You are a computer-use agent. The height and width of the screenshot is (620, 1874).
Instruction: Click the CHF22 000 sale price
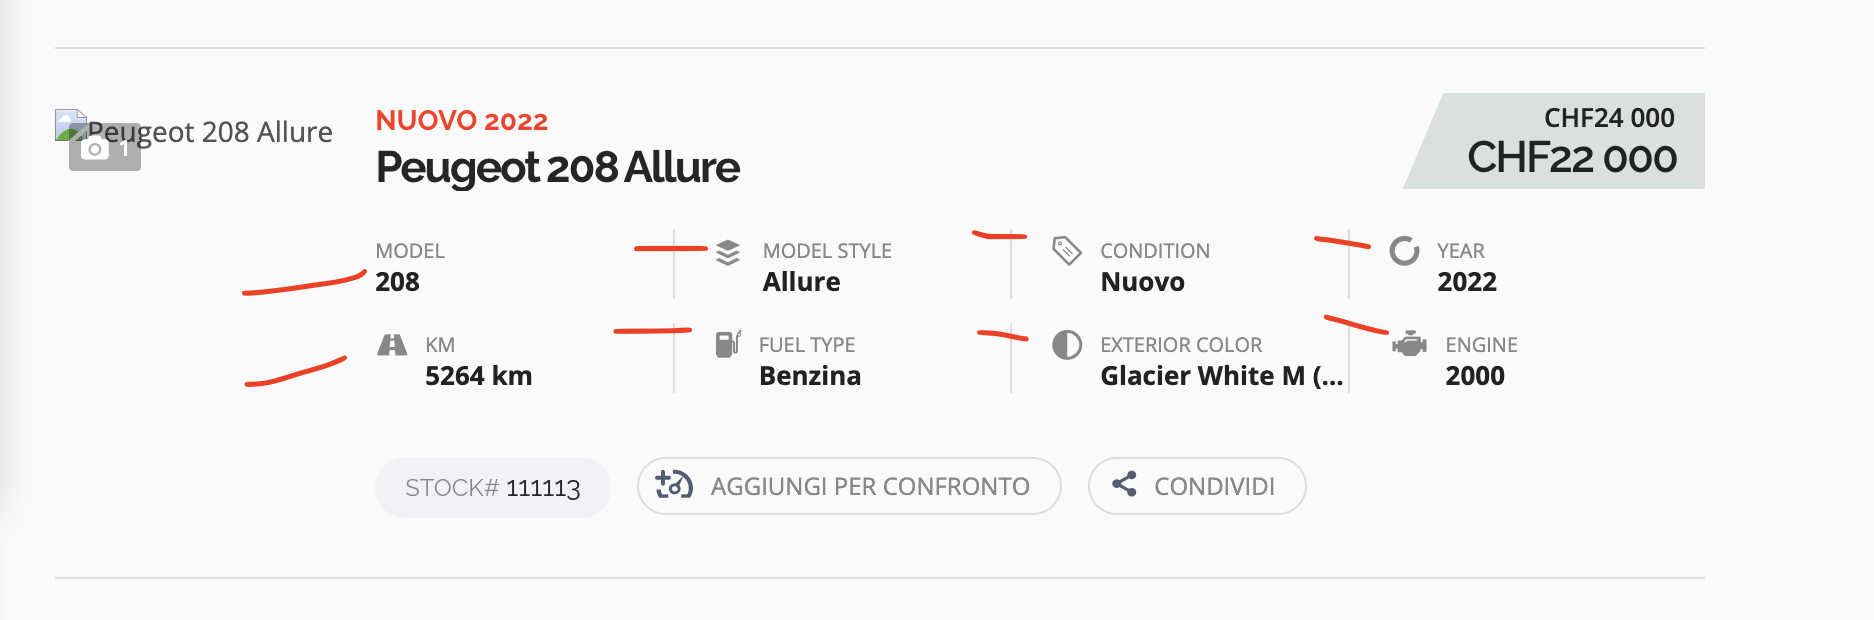[1571, 158]
